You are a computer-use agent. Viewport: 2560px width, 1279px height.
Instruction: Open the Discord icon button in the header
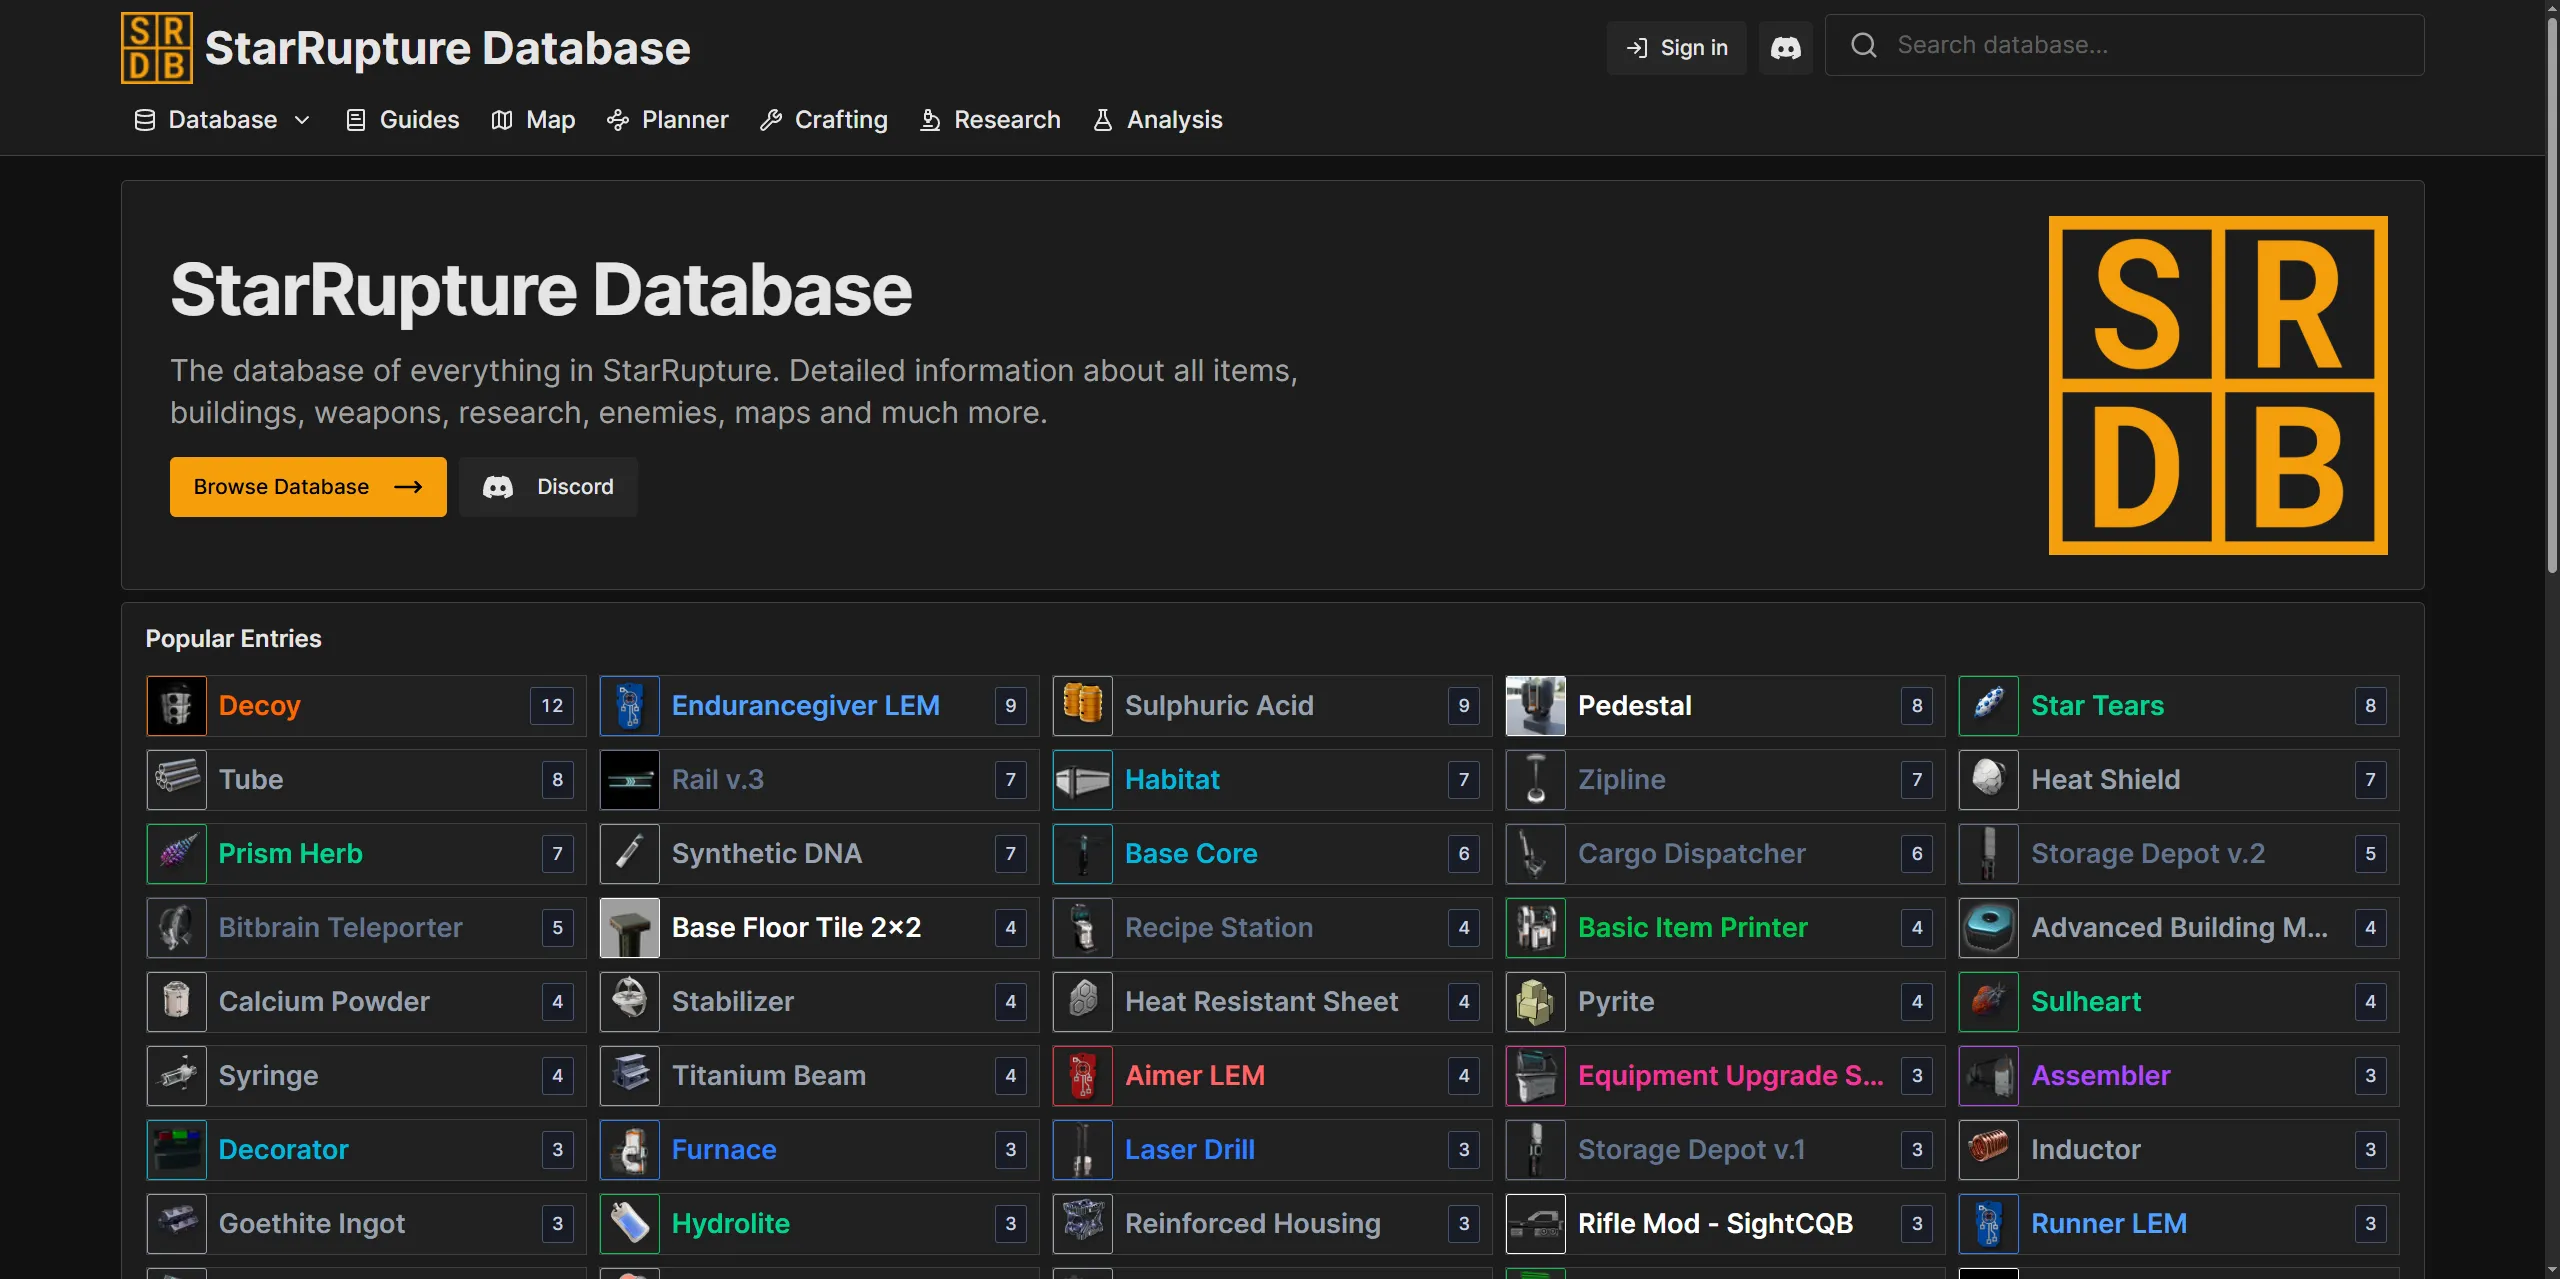point(1786,48)
